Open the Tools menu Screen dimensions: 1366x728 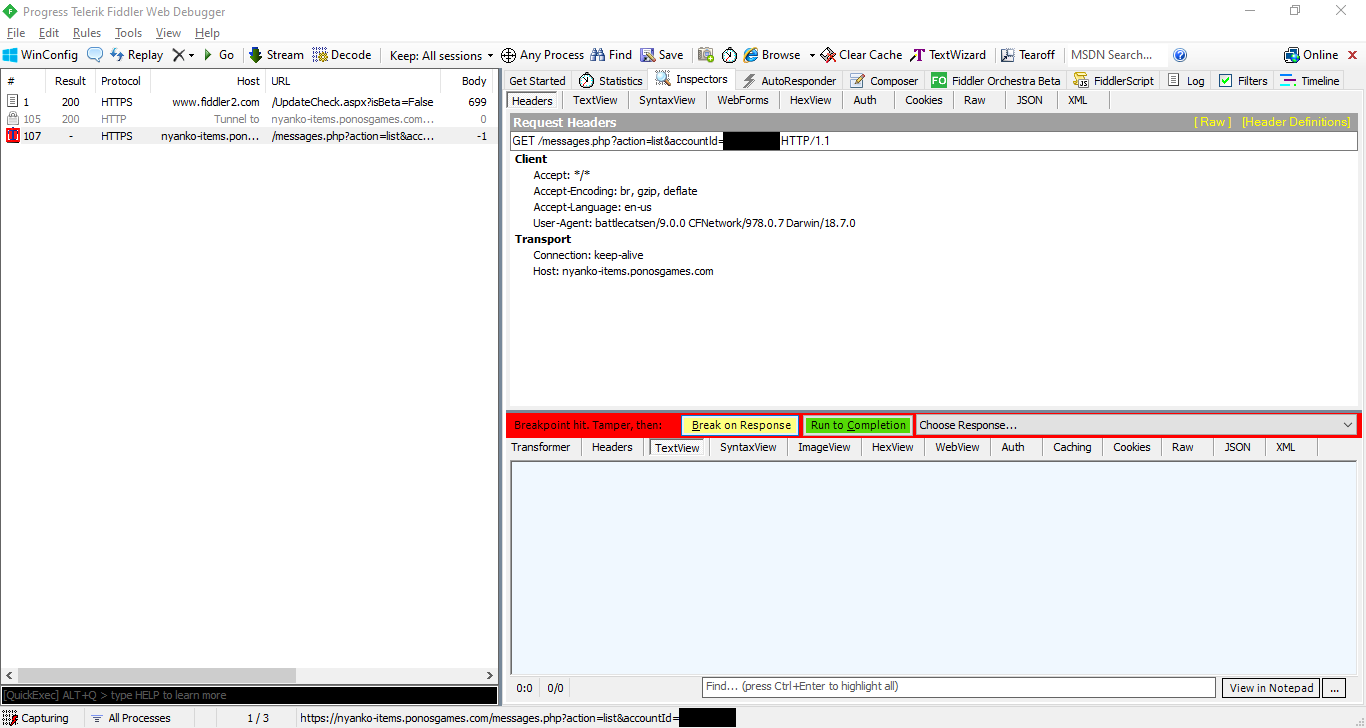(x=128, y=33)
